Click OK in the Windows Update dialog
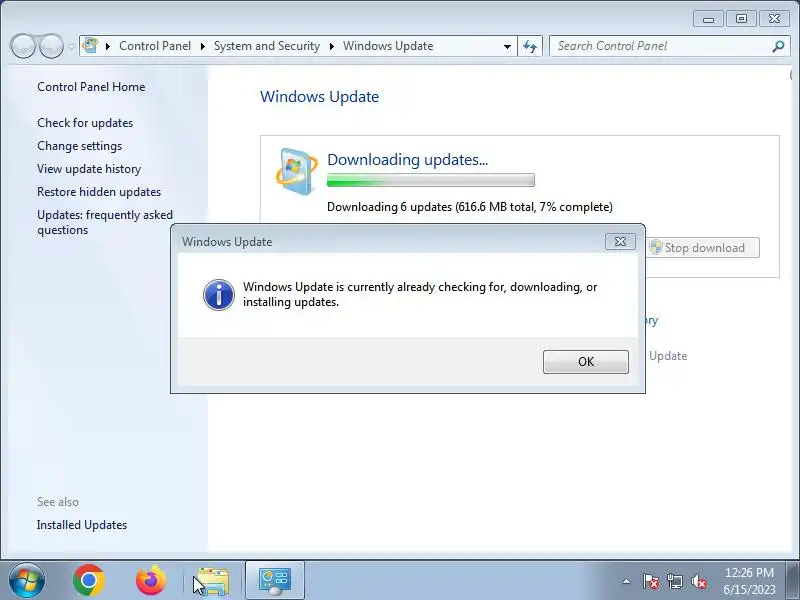800x600 pixels. click(x=586, y=362)
